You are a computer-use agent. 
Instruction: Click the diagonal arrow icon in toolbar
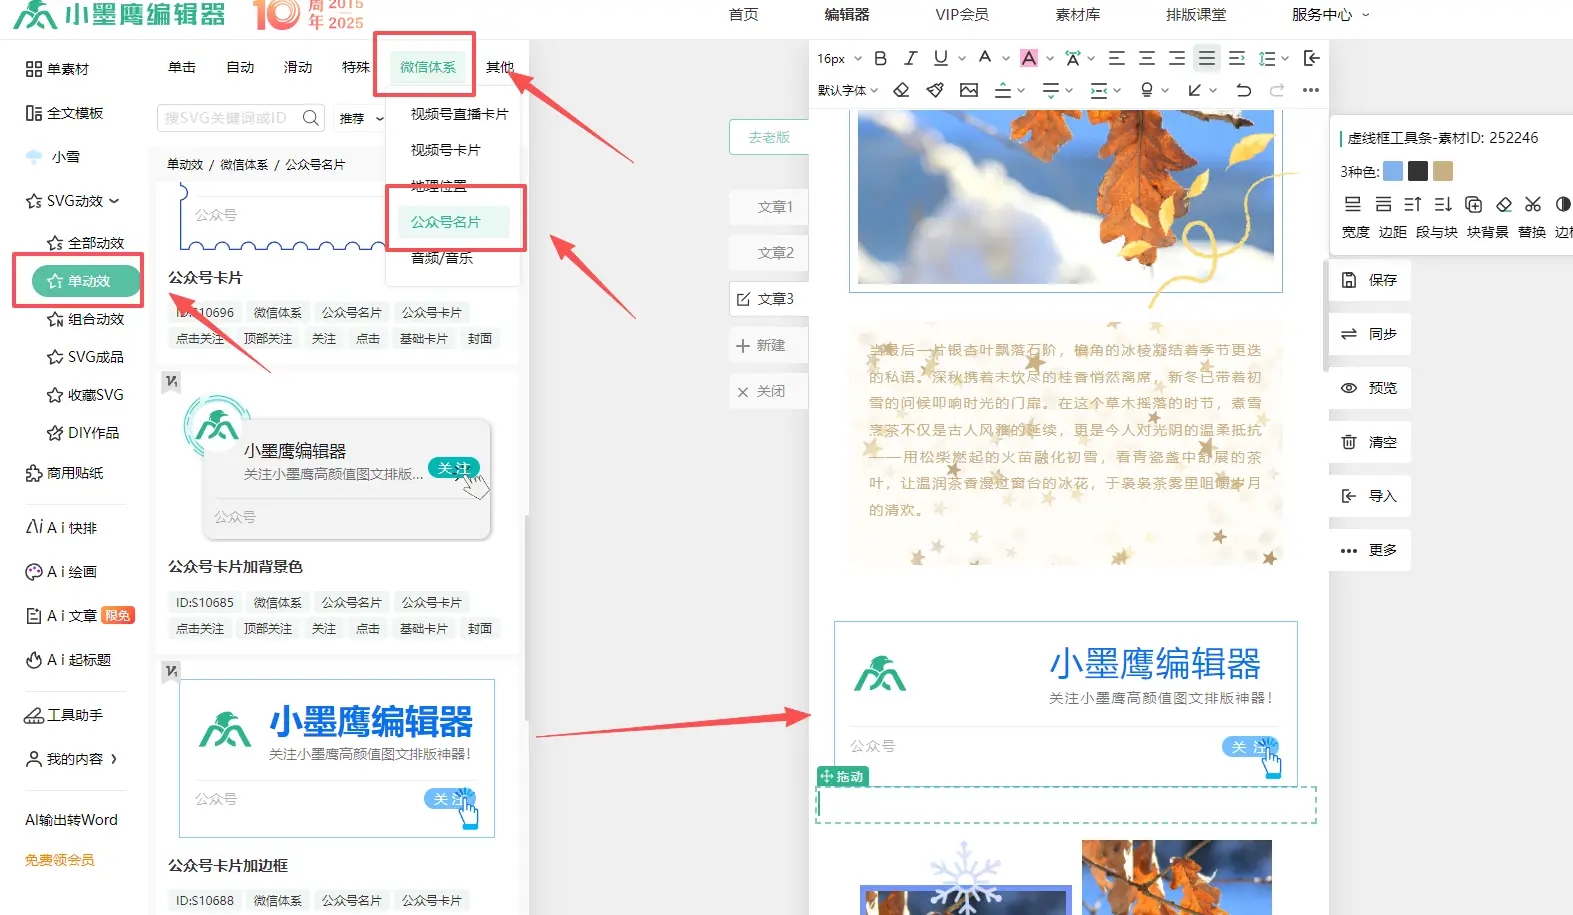(x=1195, y=90)
